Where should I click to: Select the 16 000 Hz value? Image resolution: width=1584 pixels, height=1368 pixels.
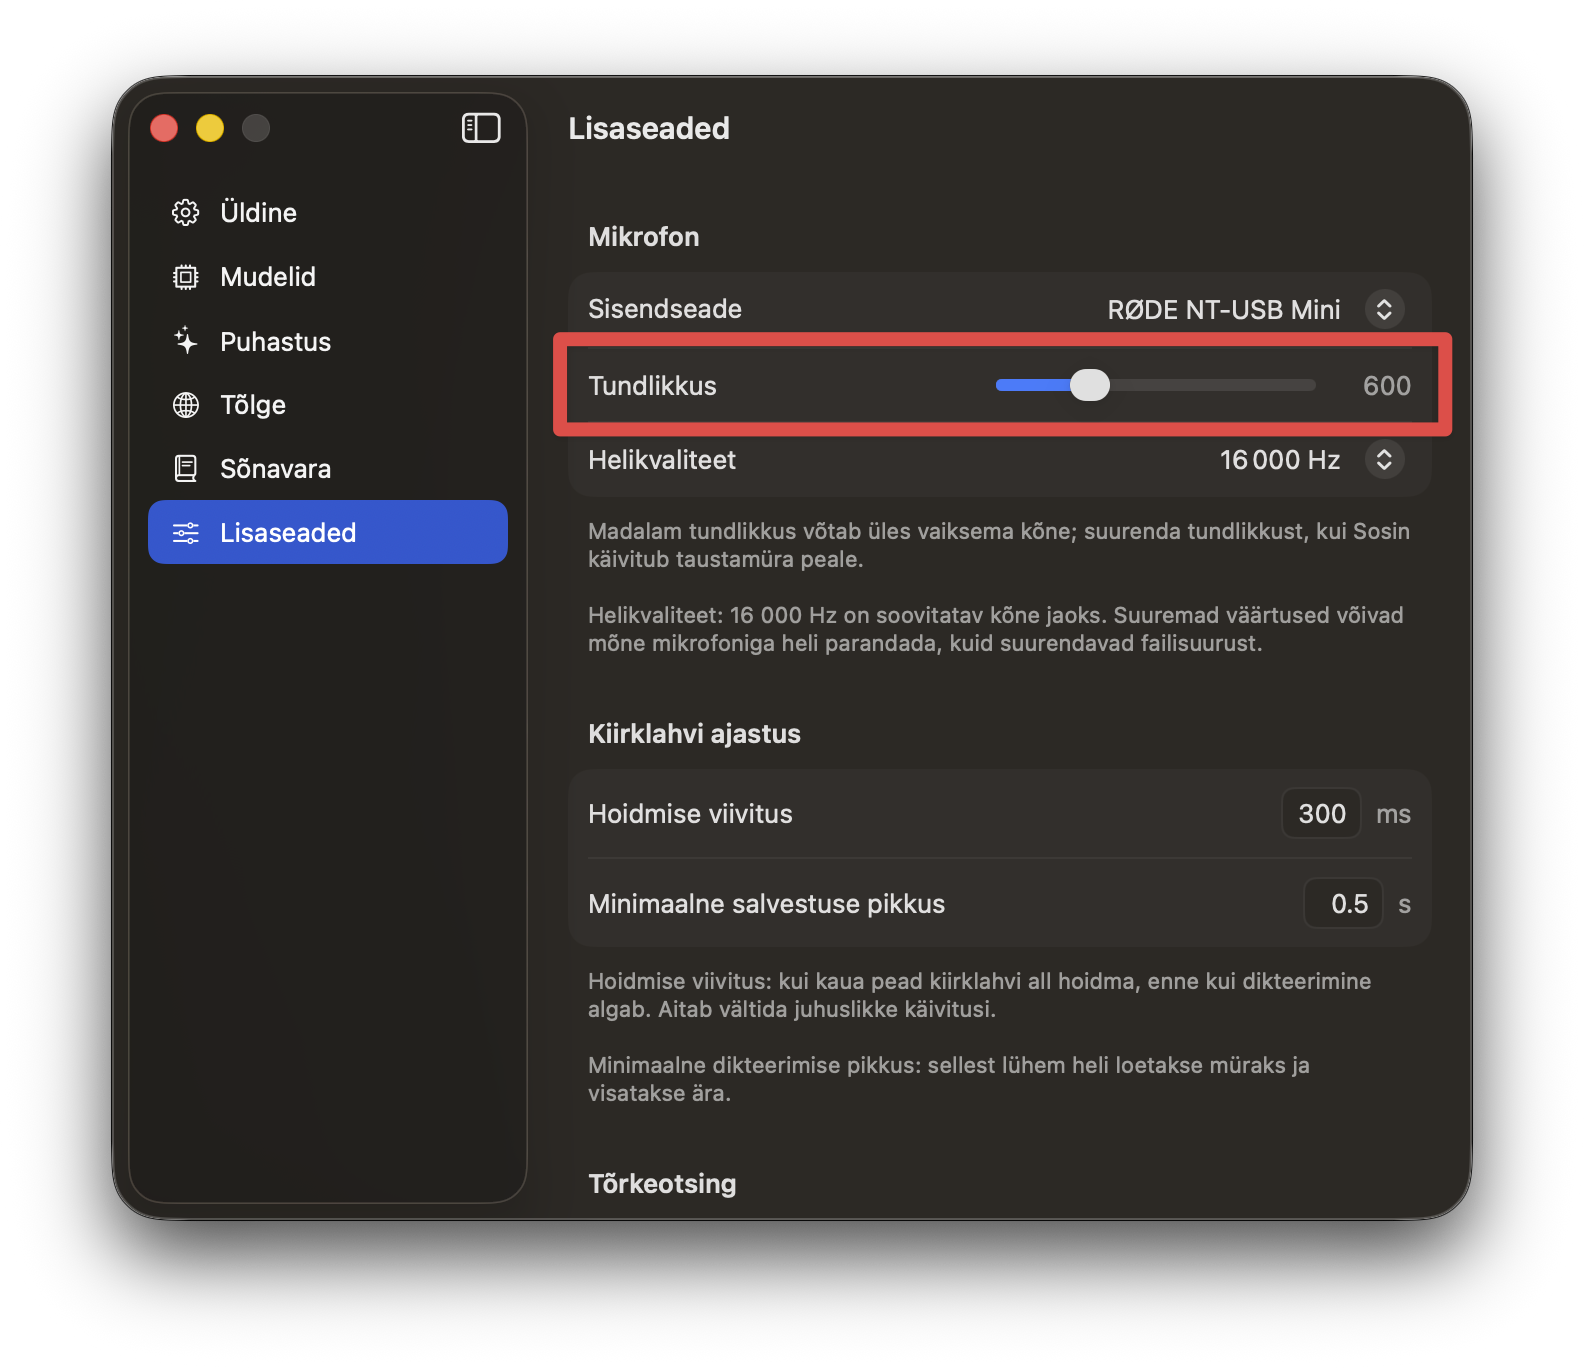(x=1279, y=460)
